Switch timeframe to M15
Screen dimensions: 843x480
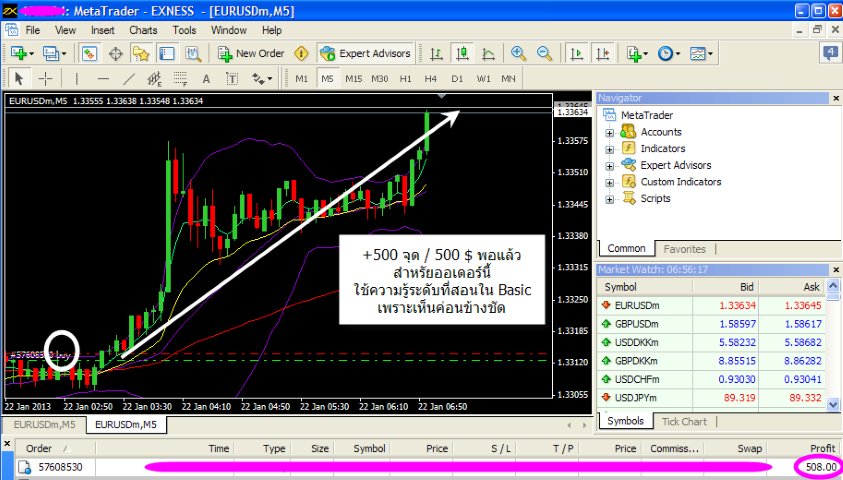pos(353,78)
